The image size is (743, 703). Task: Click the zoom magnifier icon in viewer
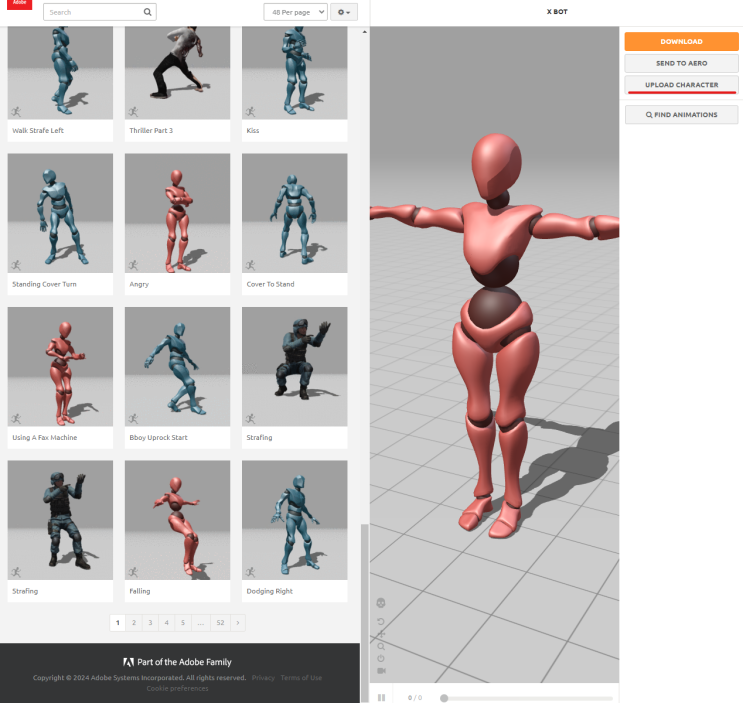coord(381,646)
